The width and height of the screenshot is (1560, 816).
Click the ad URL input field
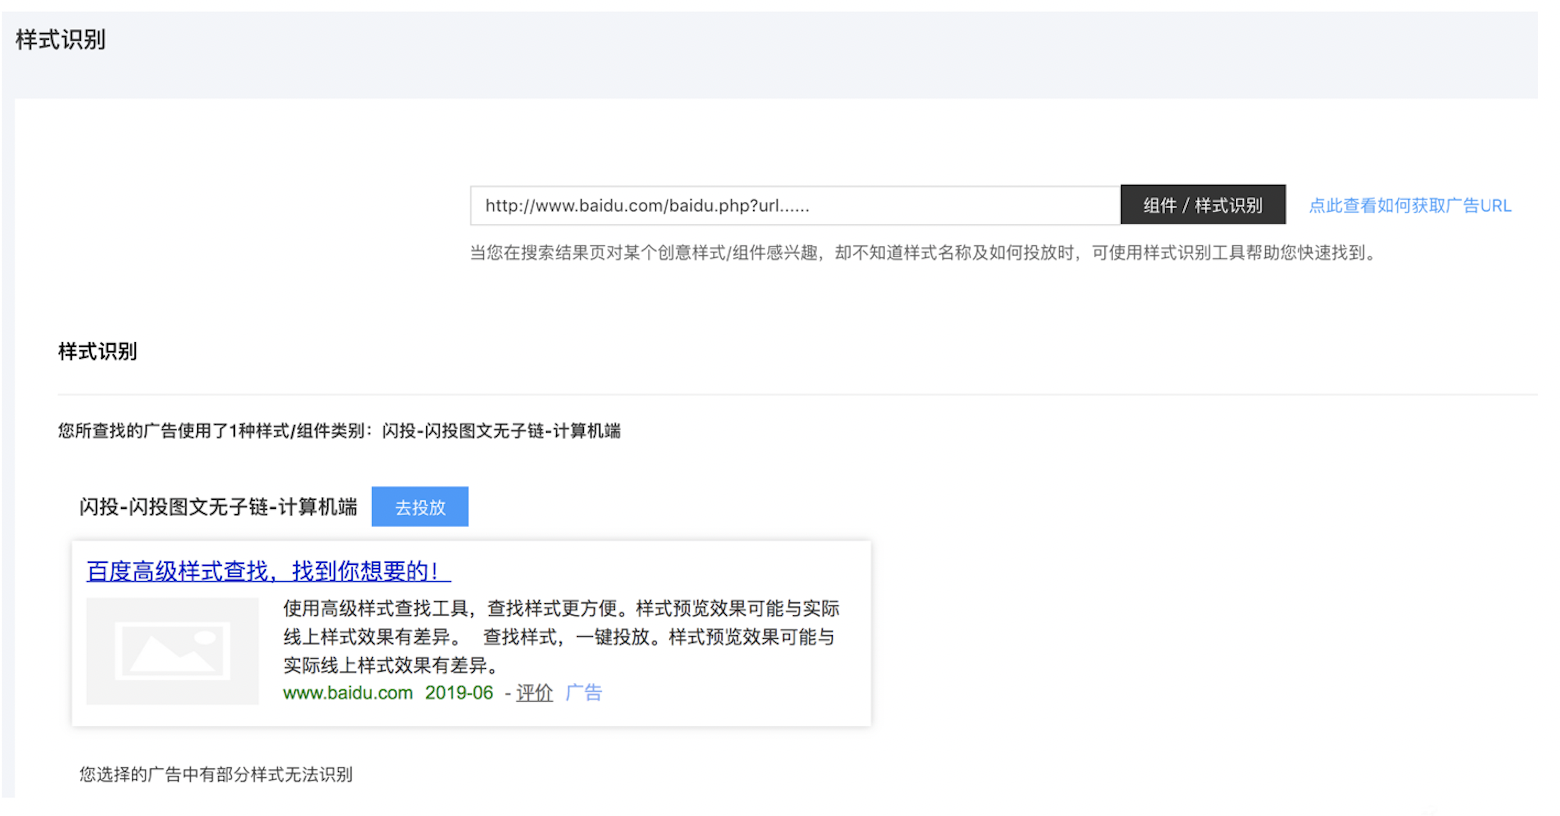tap(795, 205)
